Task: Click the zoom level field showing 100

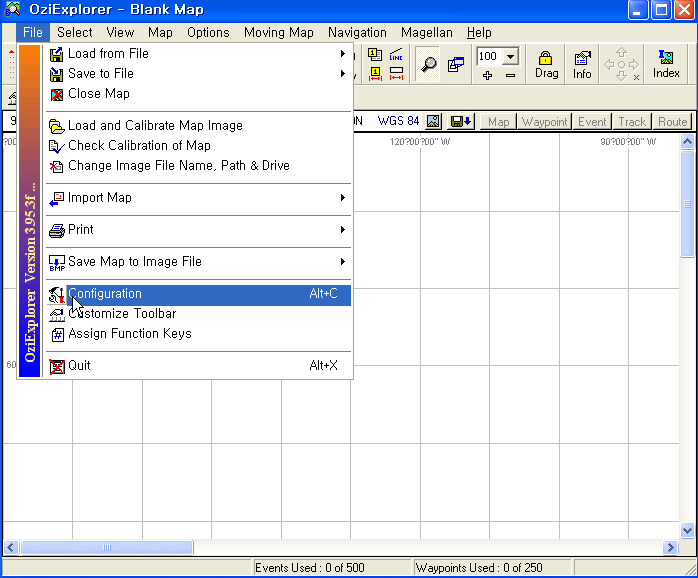Action: tap(490, 57)
